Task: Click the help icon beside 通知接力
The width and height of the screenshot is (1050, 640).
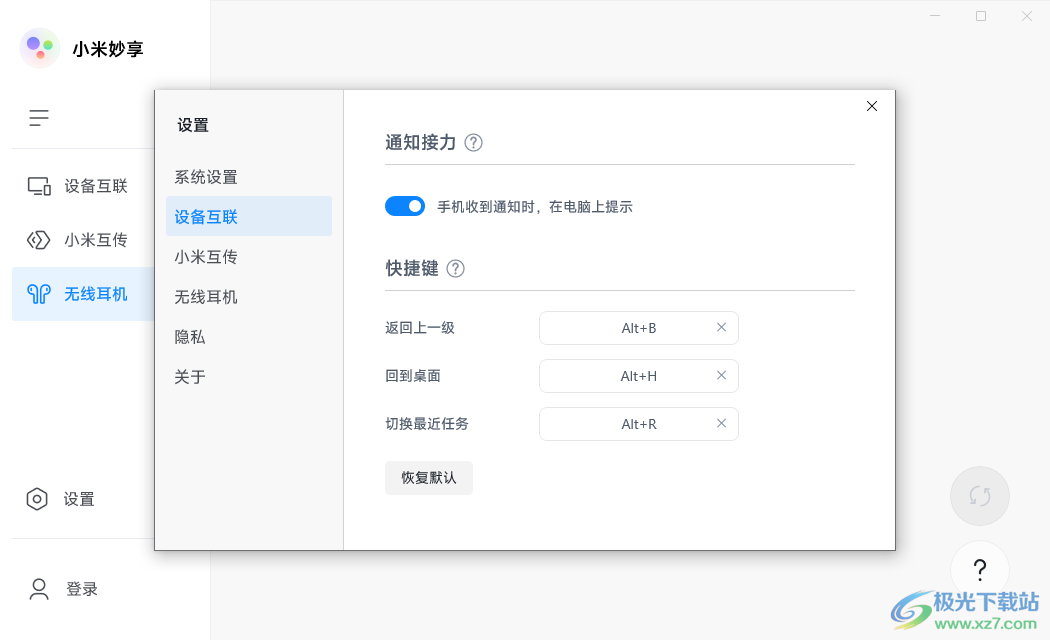Action: [473, 143]
